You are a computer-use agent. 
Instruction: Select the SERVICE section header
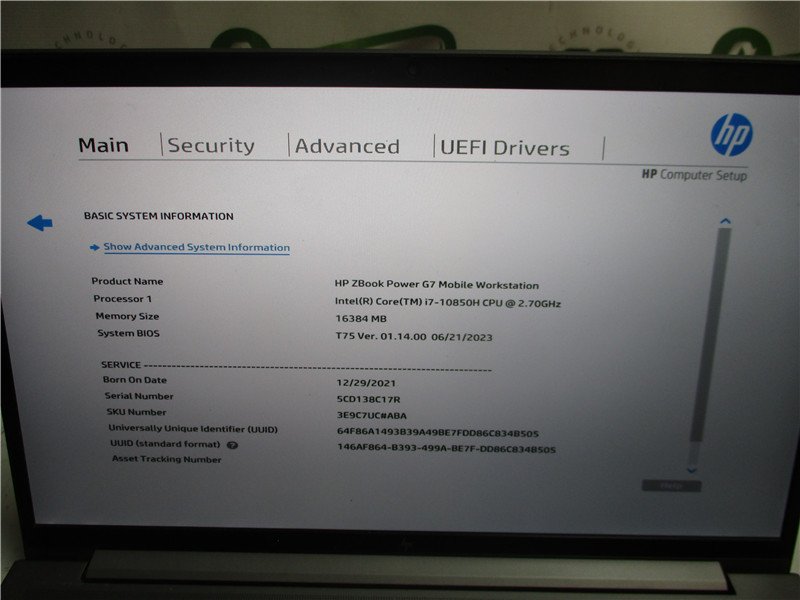pos(121,365)
